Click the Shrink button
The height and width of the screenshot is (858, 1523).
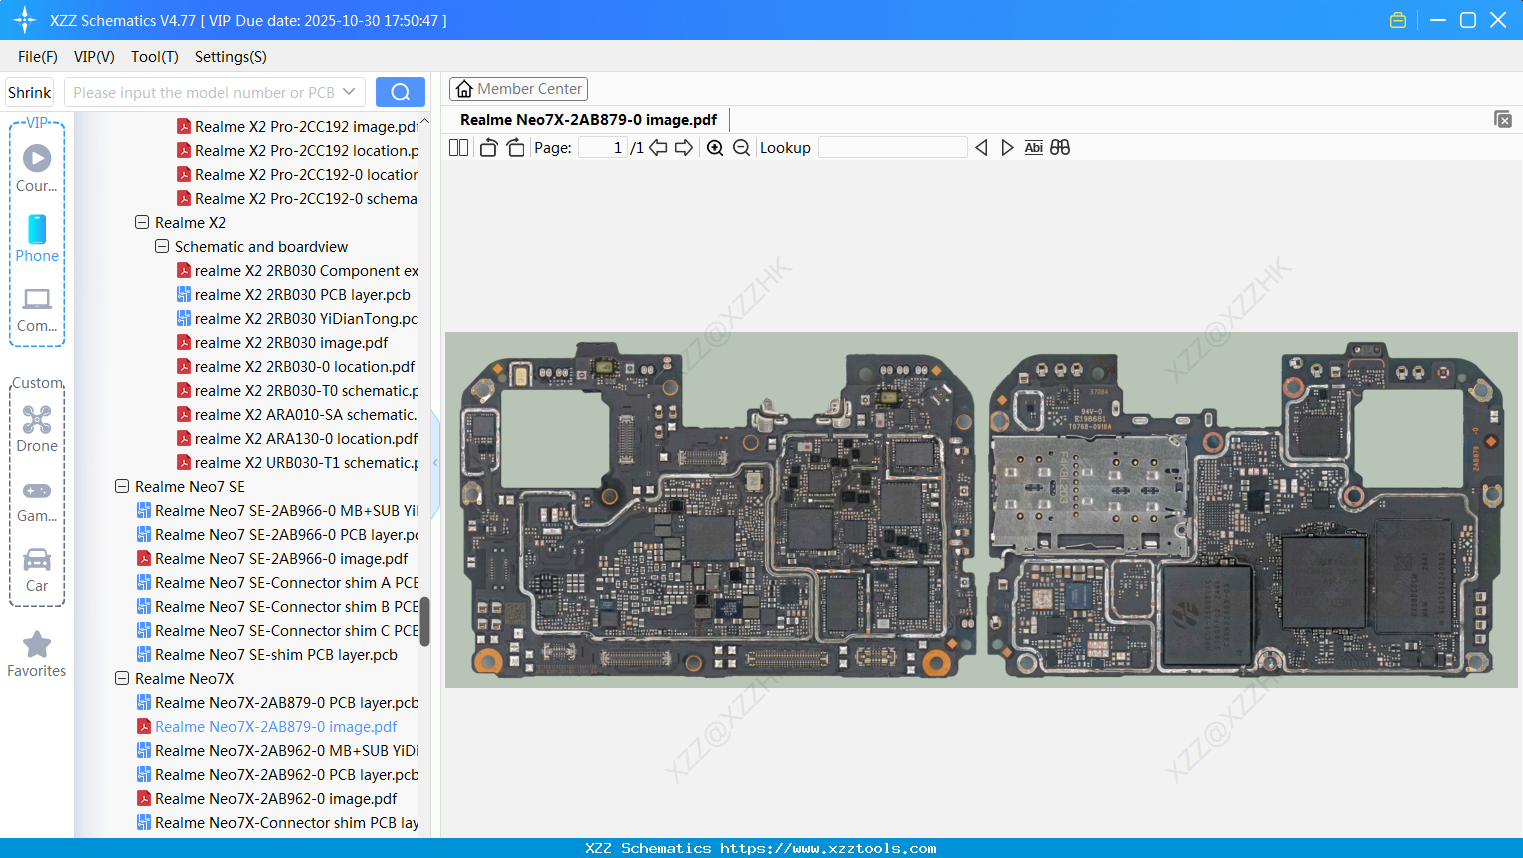pyautogui.click(x=29, y=91)
